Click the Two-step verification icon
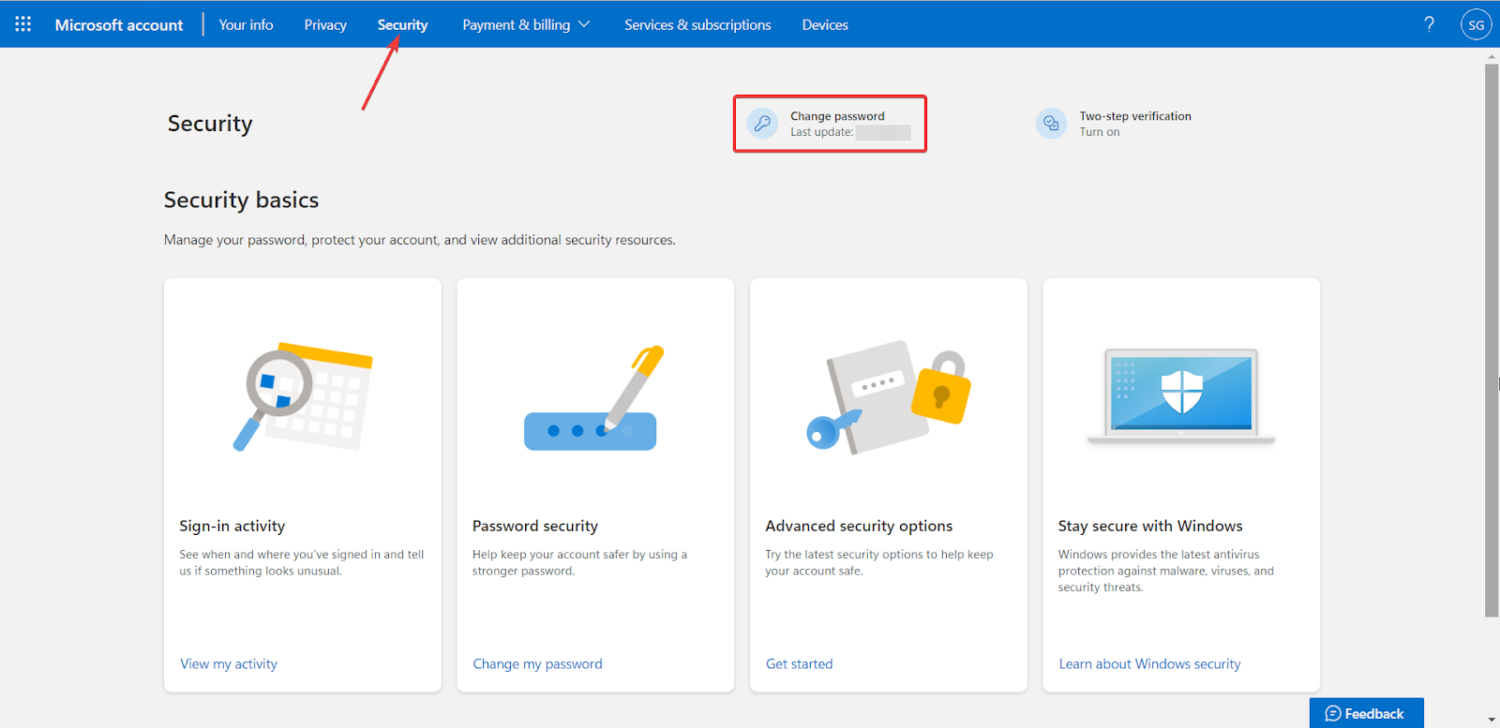Screen dimensions: 1500x728 click(1051, 124)
